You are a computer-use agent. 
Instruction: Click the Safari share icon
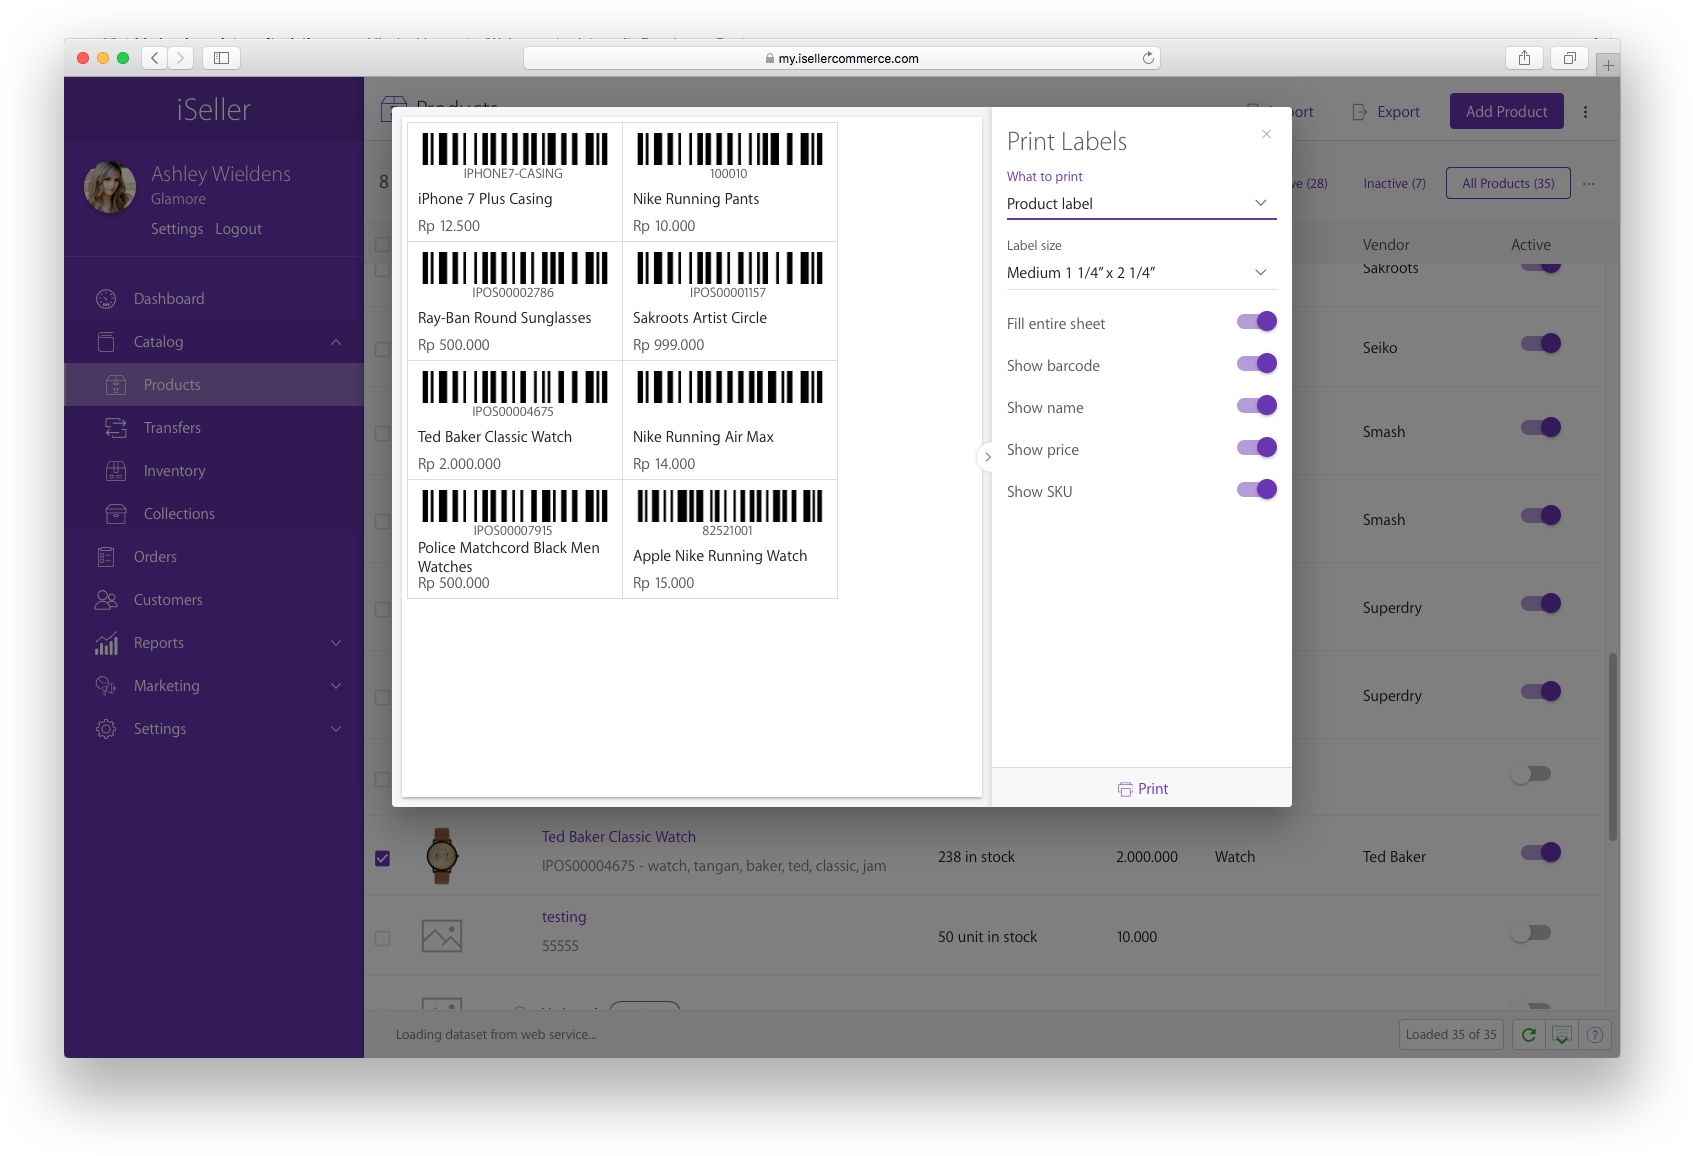[1524, 58]
